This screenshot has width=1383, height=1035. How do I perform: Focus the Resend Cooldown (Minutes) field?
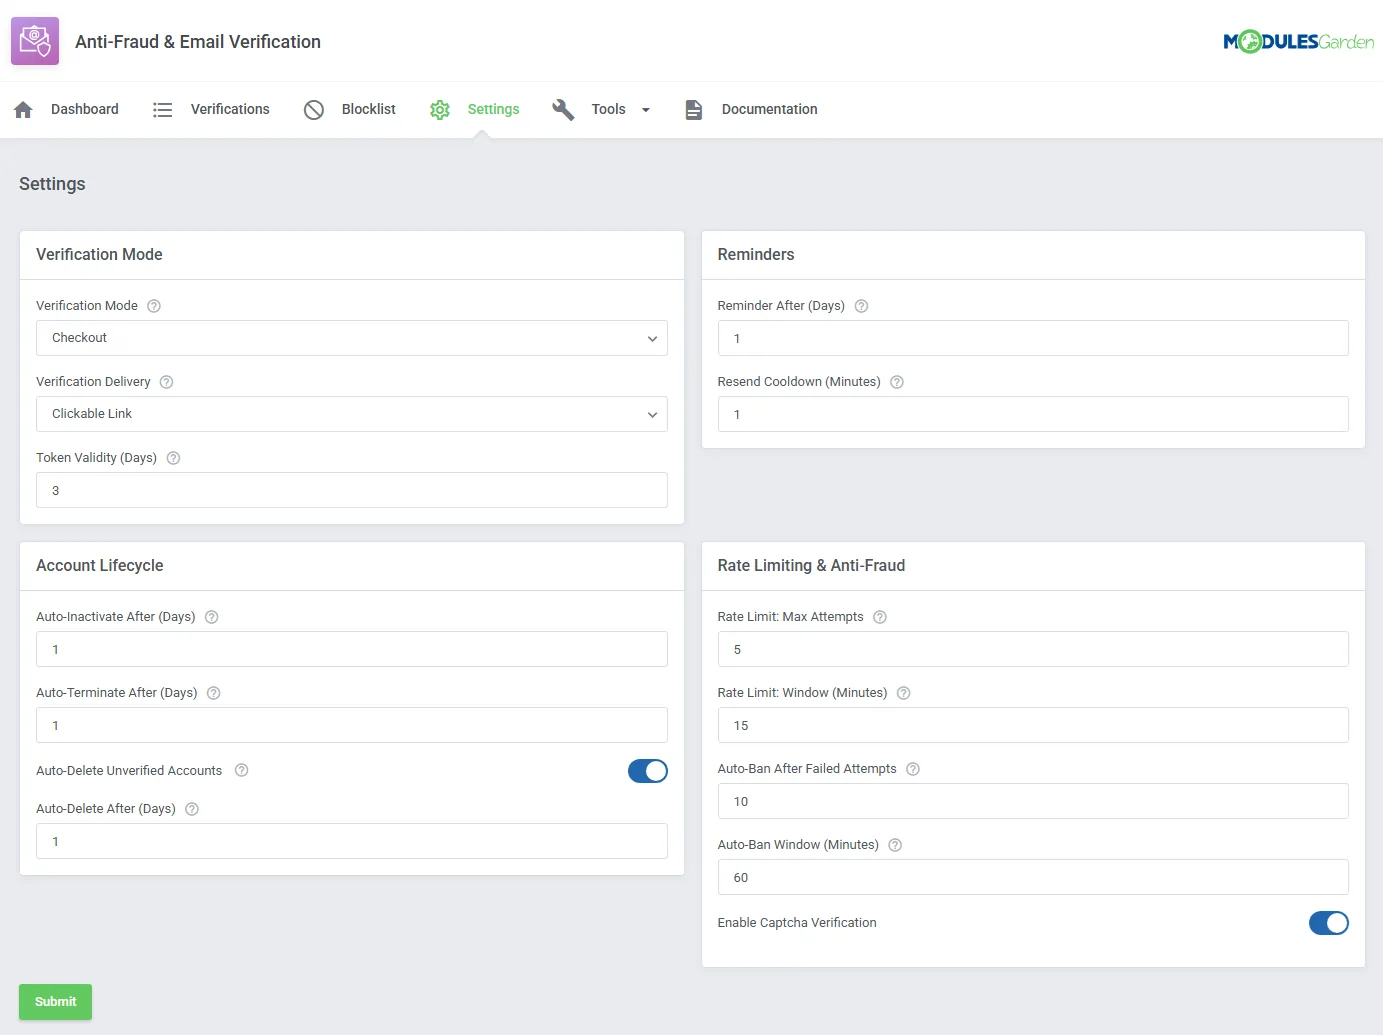pos(1033,414)
